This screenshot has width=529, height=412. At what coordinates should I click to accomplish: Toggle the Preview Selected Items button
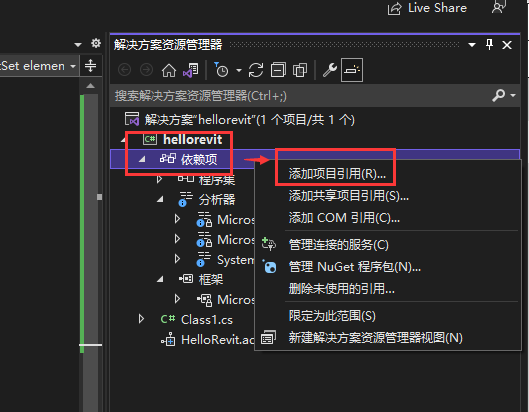click(352, 70)
